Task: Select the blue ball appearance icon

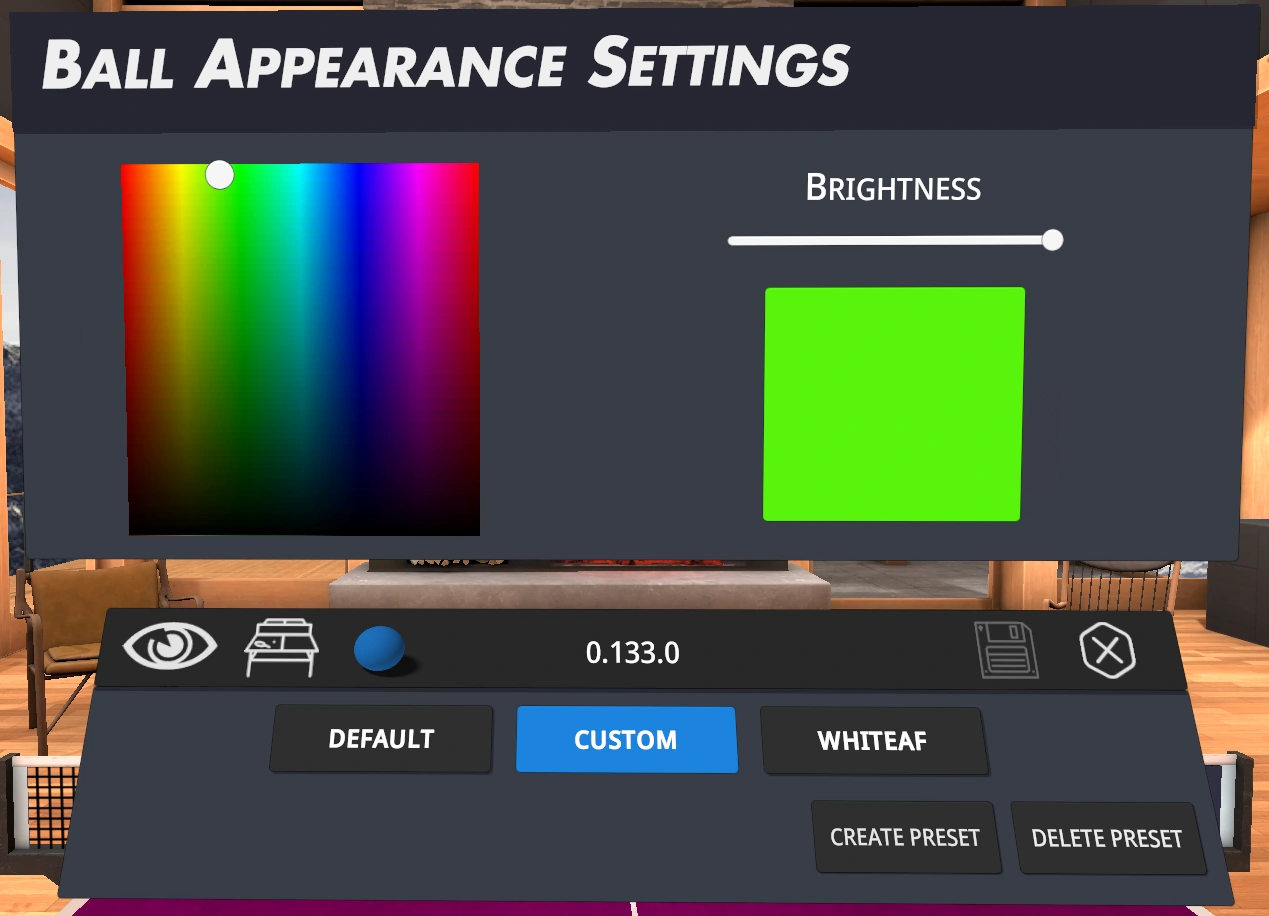Action: tap(380, 649)
